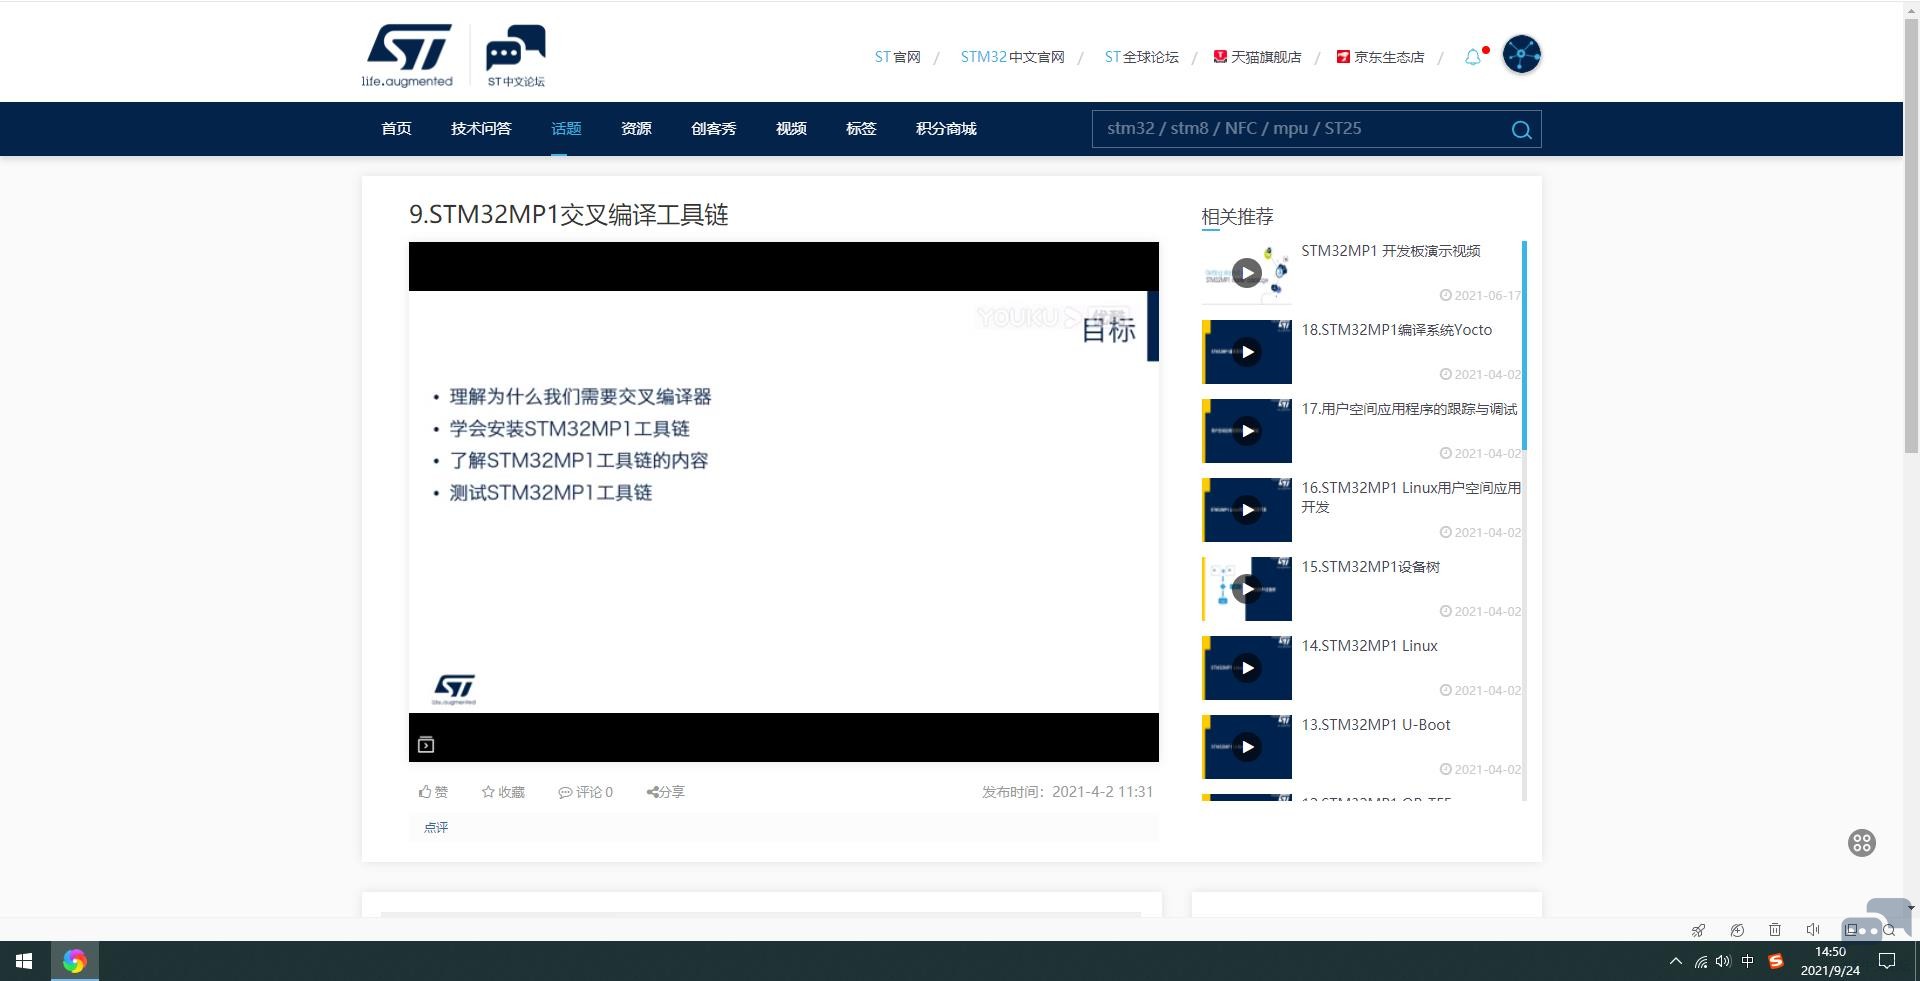This screenshot has width=1920, height=981.
Task: Click the video player slide area
Action: point(784,502)
